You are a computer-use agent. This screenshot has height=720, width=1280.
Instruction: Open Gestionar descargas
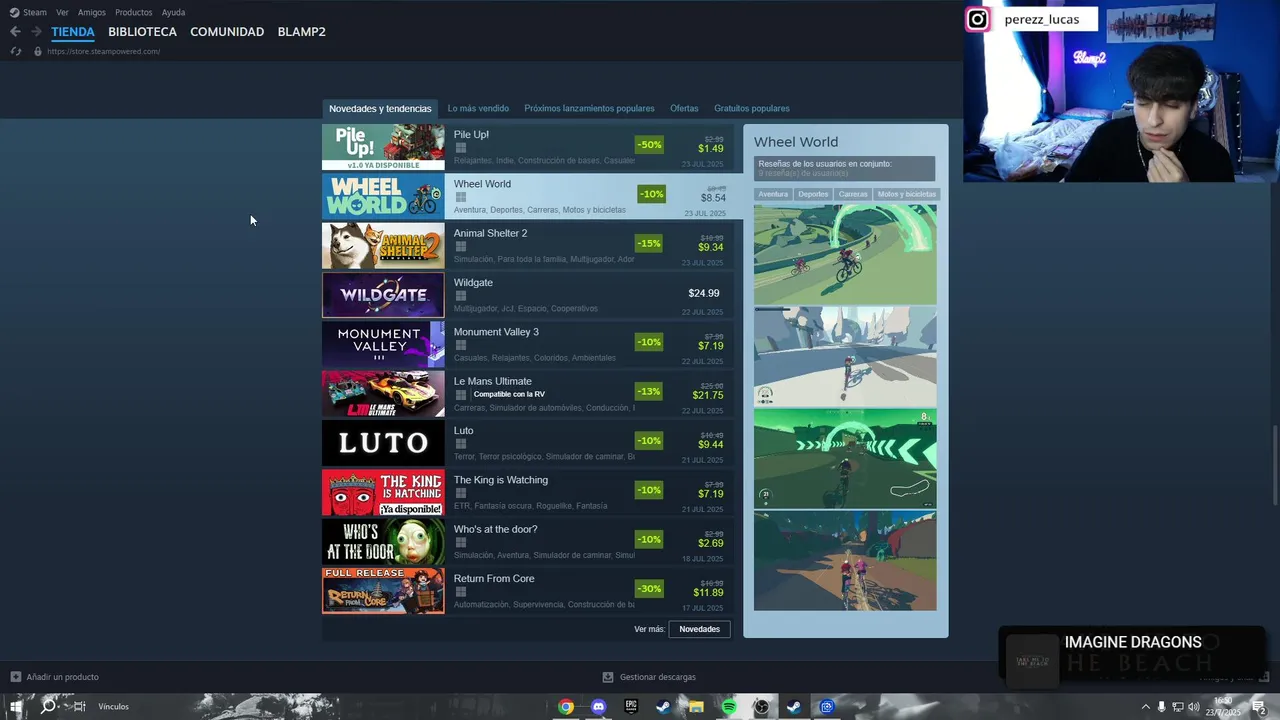pos(657,677)
